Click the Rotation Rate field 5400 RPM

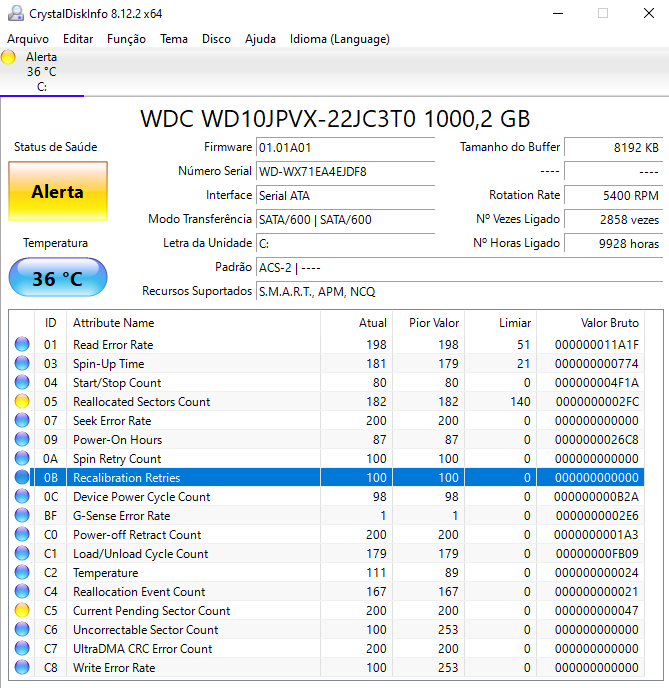point(613,196)
